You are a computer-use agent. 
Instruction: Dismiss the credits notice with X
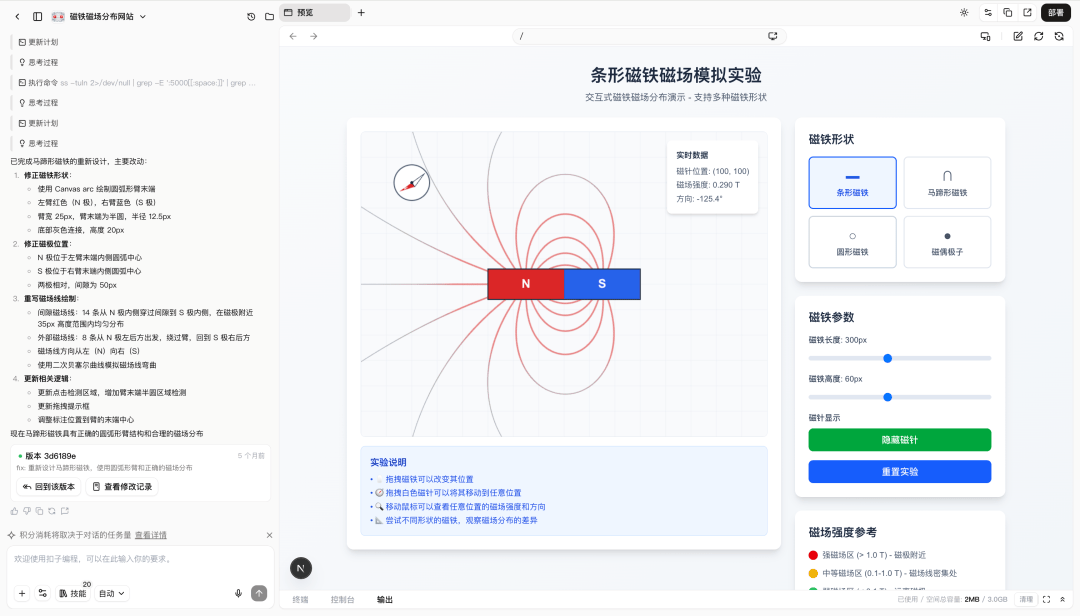pos(269,535)
